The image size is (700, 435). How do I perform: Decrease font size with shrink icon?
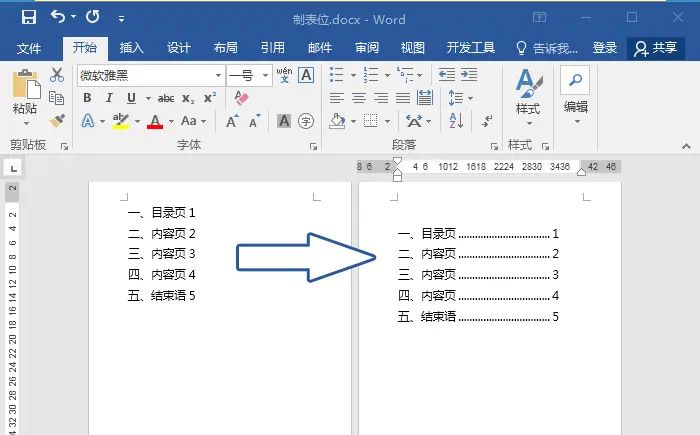[254, 121]
